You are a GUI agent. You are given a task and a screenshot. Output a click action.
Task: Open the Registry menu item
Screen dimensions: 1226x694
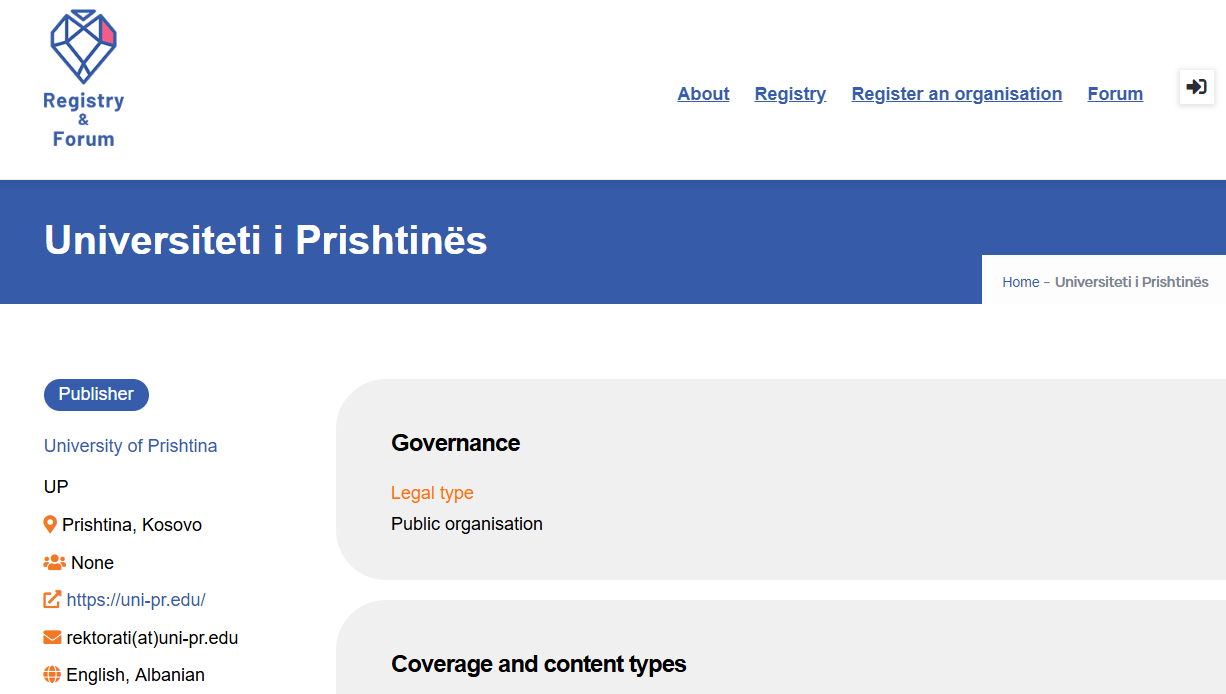click(790, 94)
